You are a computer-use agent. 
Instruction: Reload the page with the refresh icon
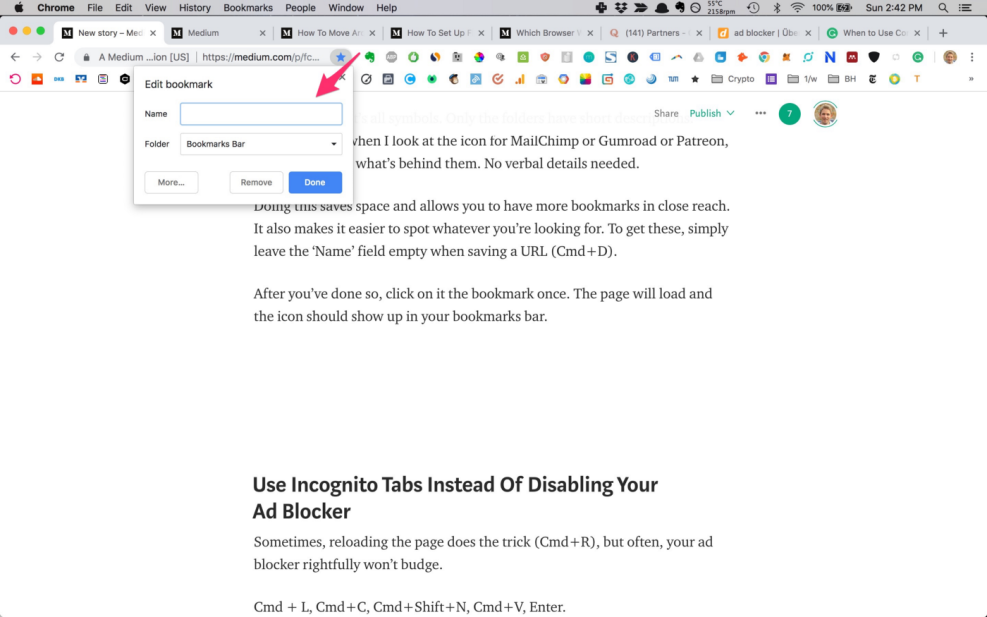[59, 58]
